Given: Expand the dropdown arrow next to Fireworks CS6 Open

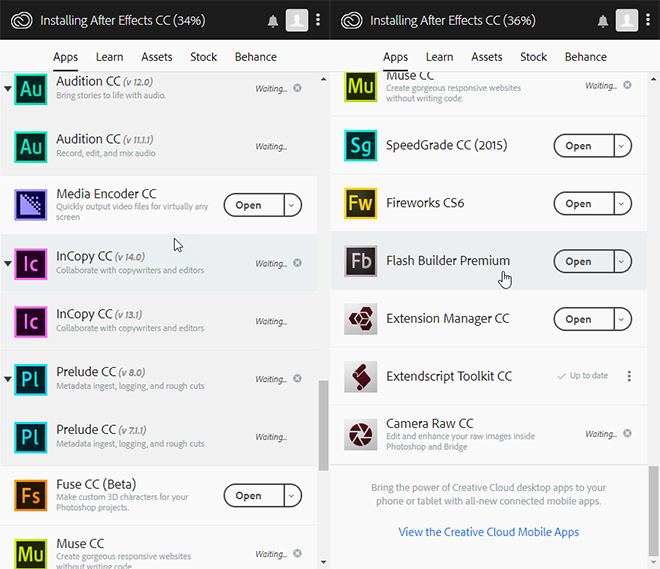Looking at the screenshot, I should coord(621,204).
